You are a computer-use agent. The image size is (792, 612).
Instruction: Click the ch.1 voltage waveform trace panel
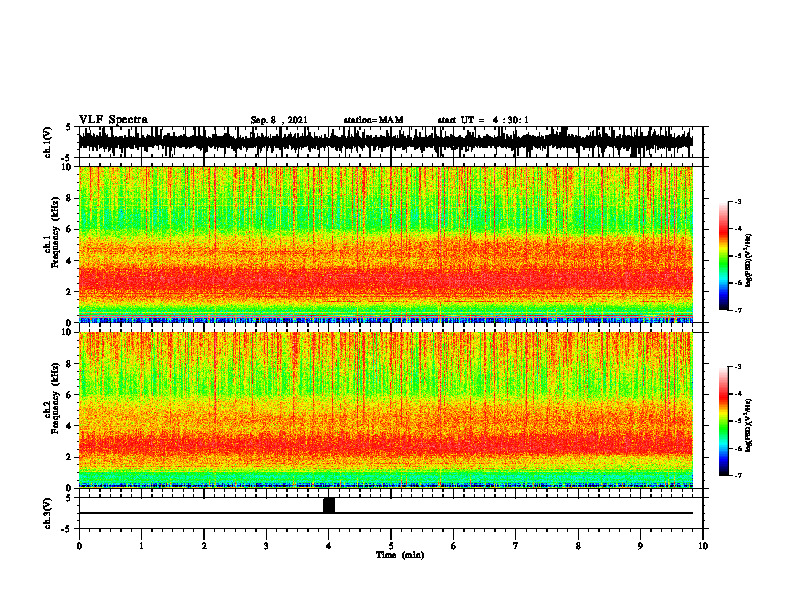coord(385,142)
